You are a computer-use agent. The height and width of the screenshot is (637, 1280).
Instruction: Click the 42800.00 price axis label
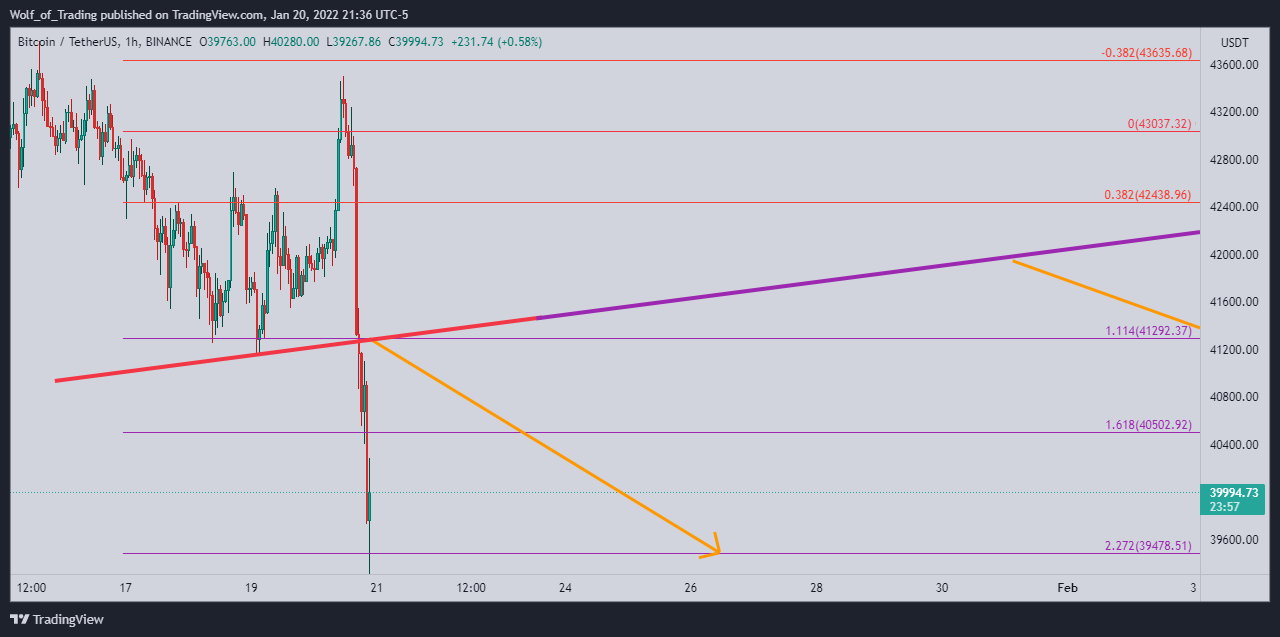tap(1233, 160)
